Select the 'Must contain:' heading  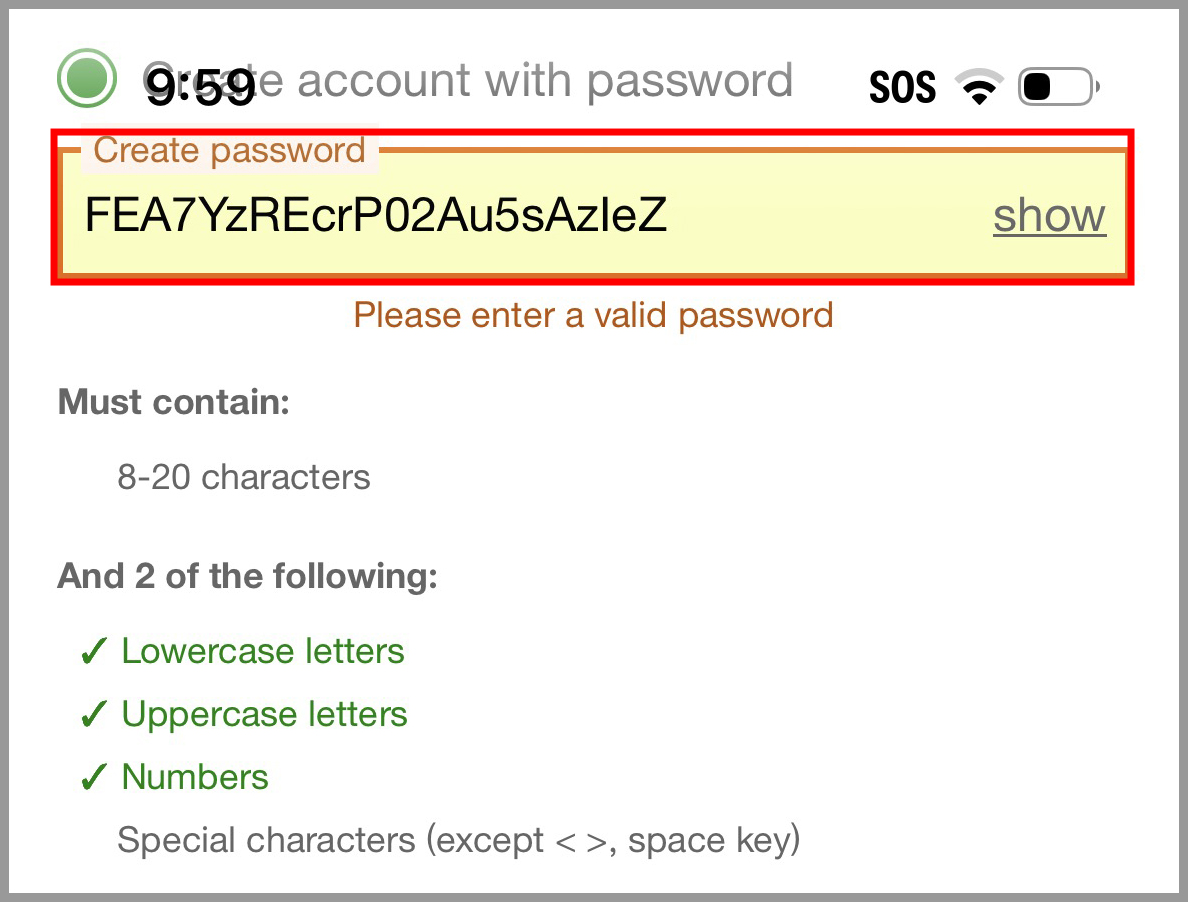pos(173,403)
